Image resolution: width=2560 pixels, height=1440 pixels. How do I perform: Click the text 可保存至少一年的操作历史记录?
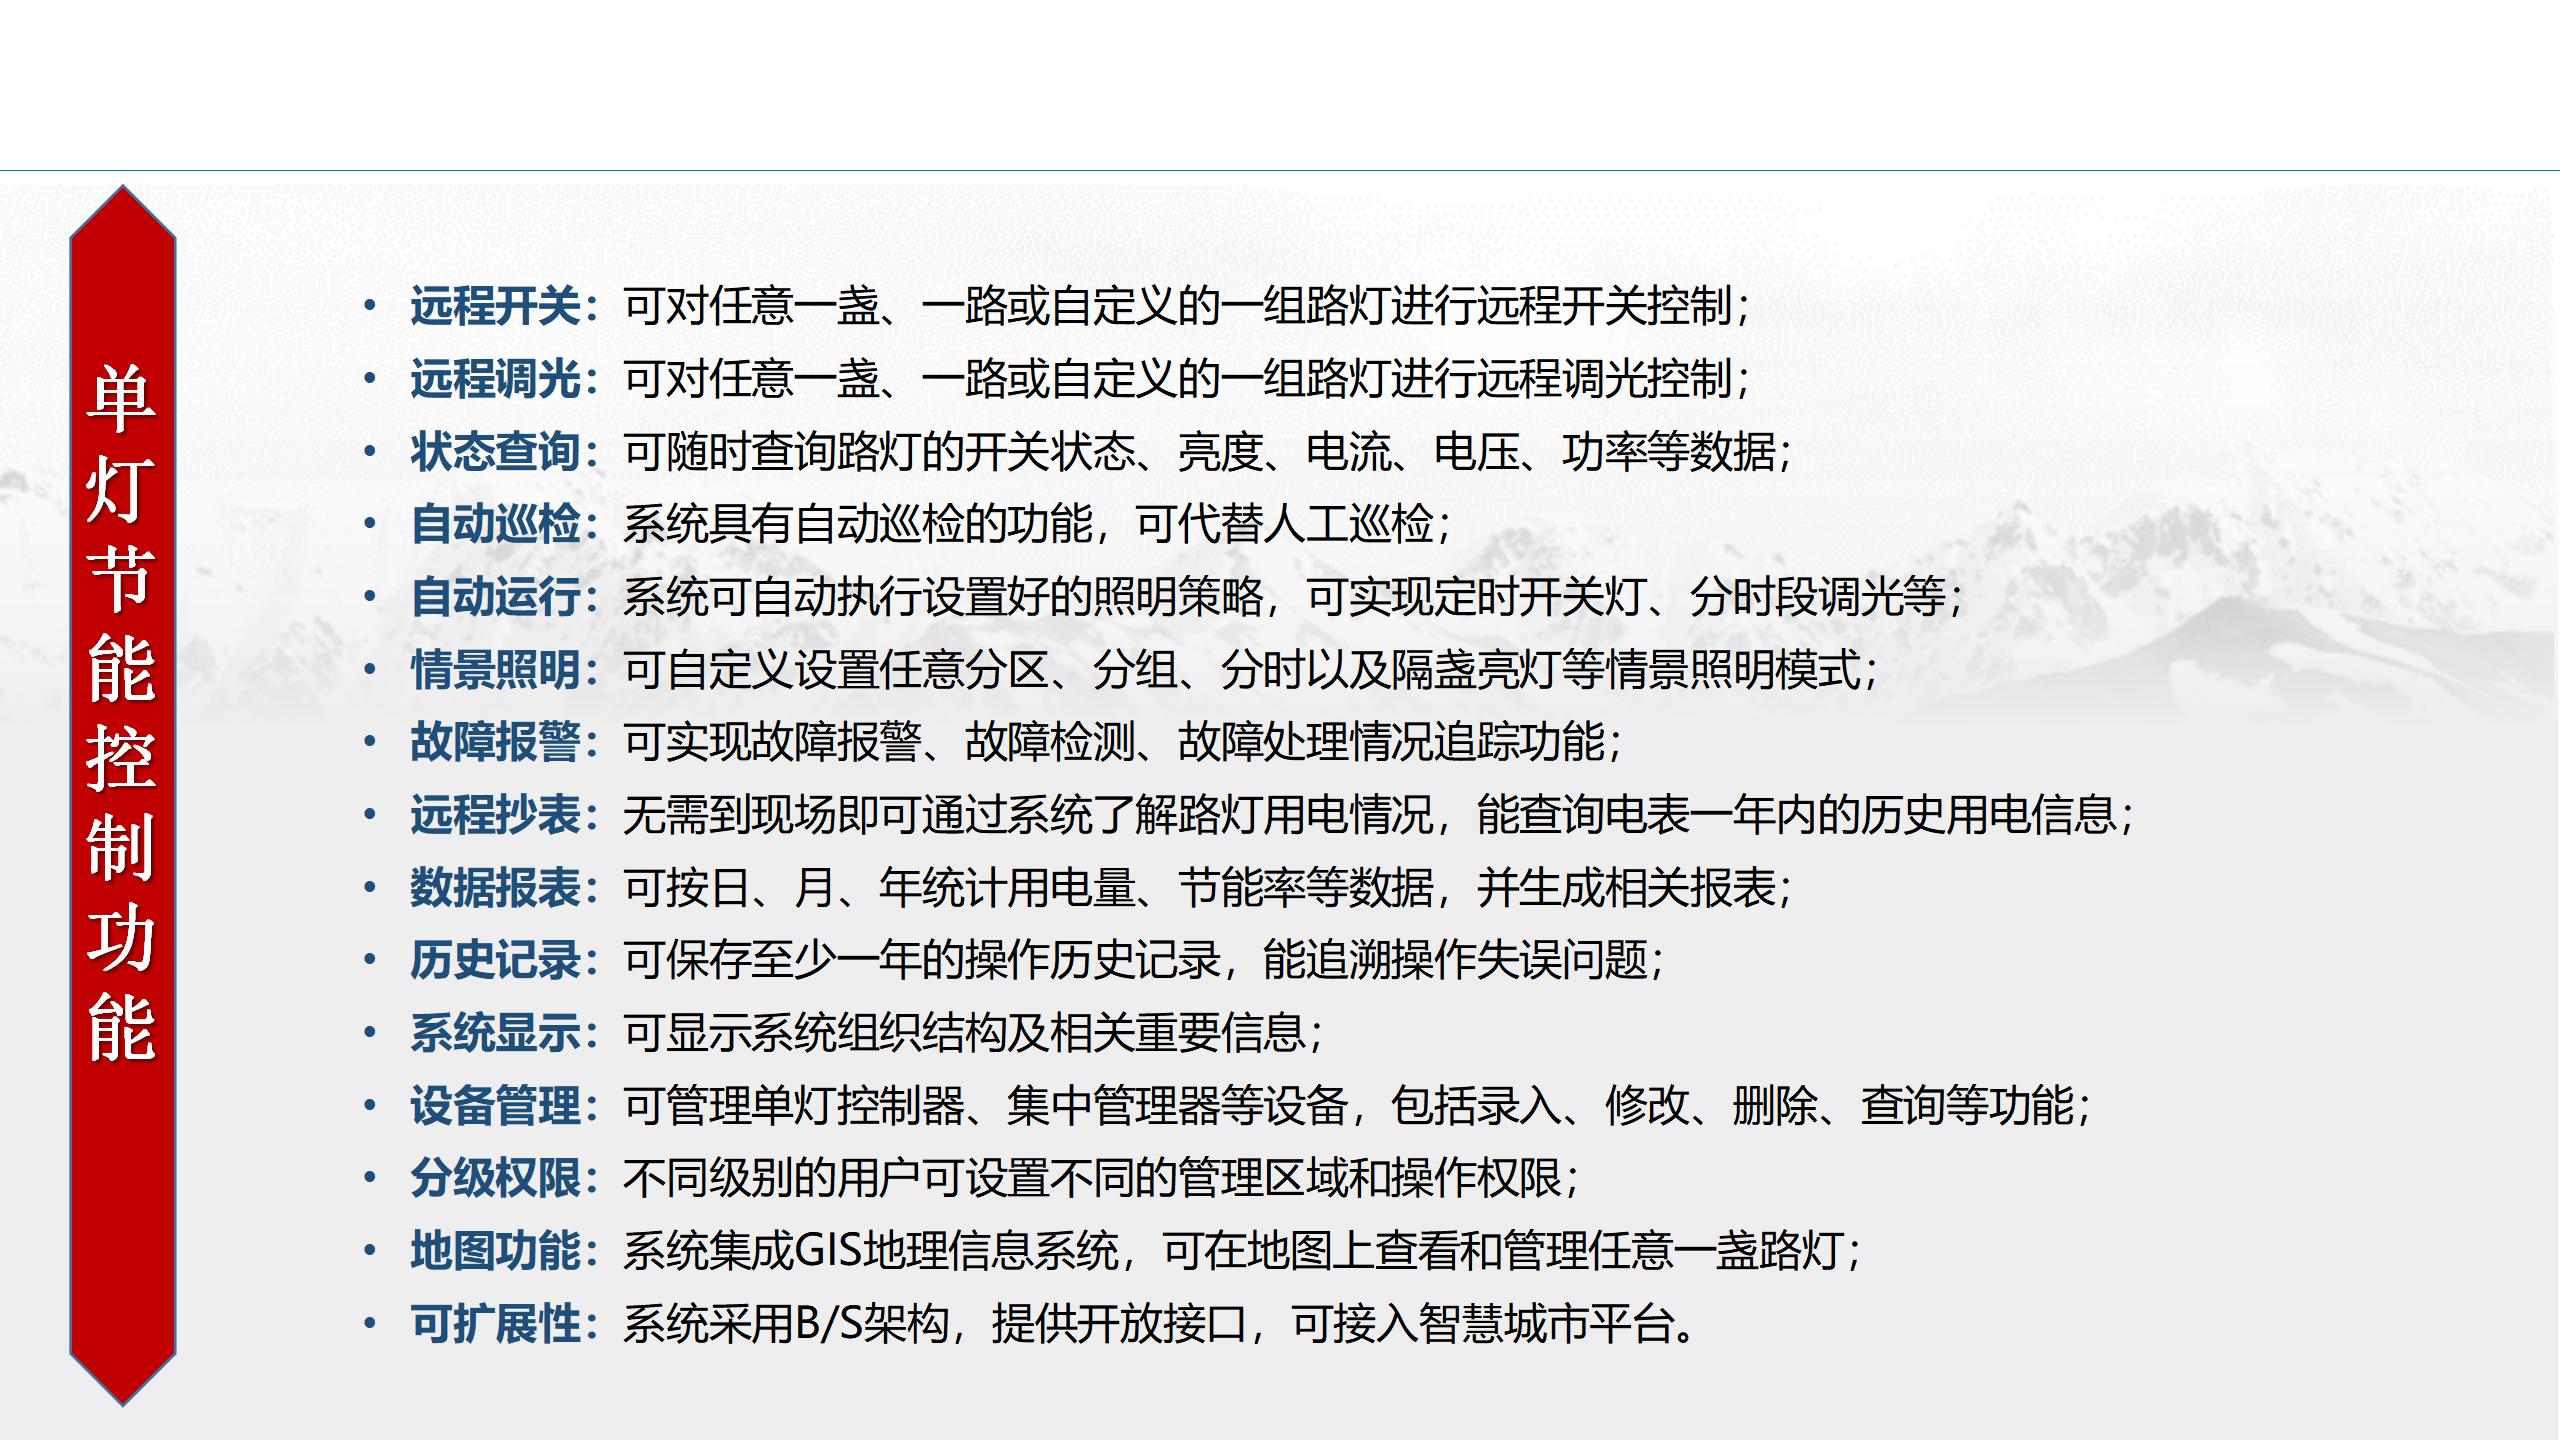pos(921,960)
